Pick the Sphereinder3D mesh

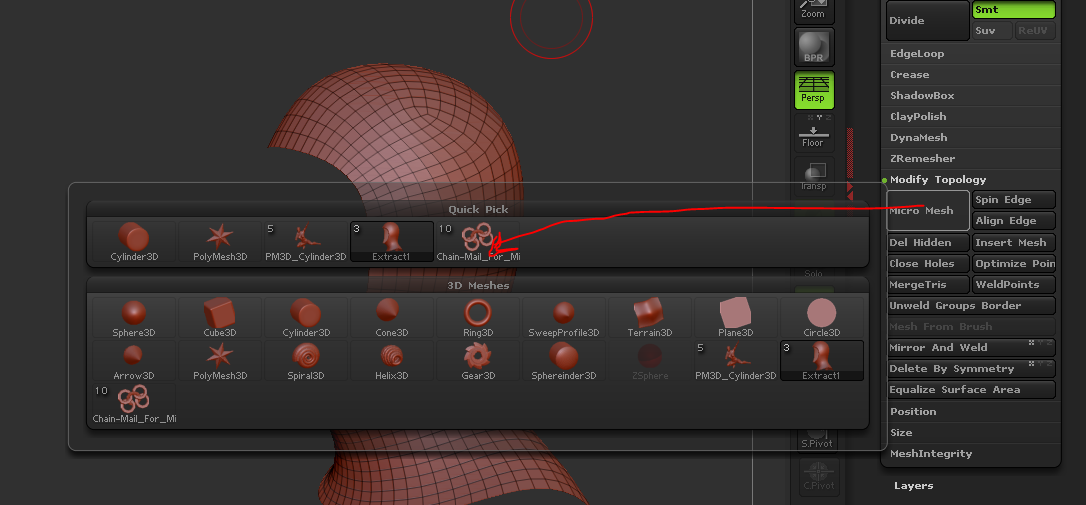click(x=564, y=361)
